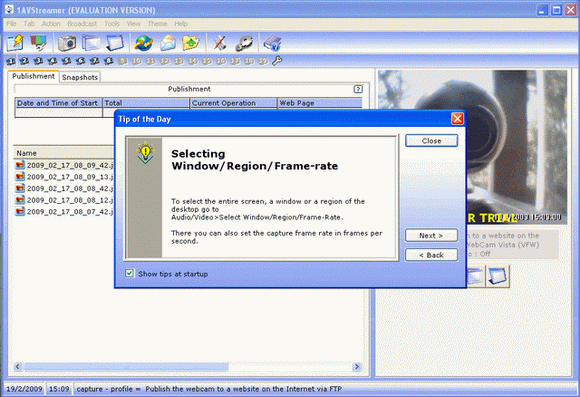Image resolution: width=580 pixels, height=397 pixels.
Task: Click the greyed profile icon 9
Action: click(x=123, y=61)
